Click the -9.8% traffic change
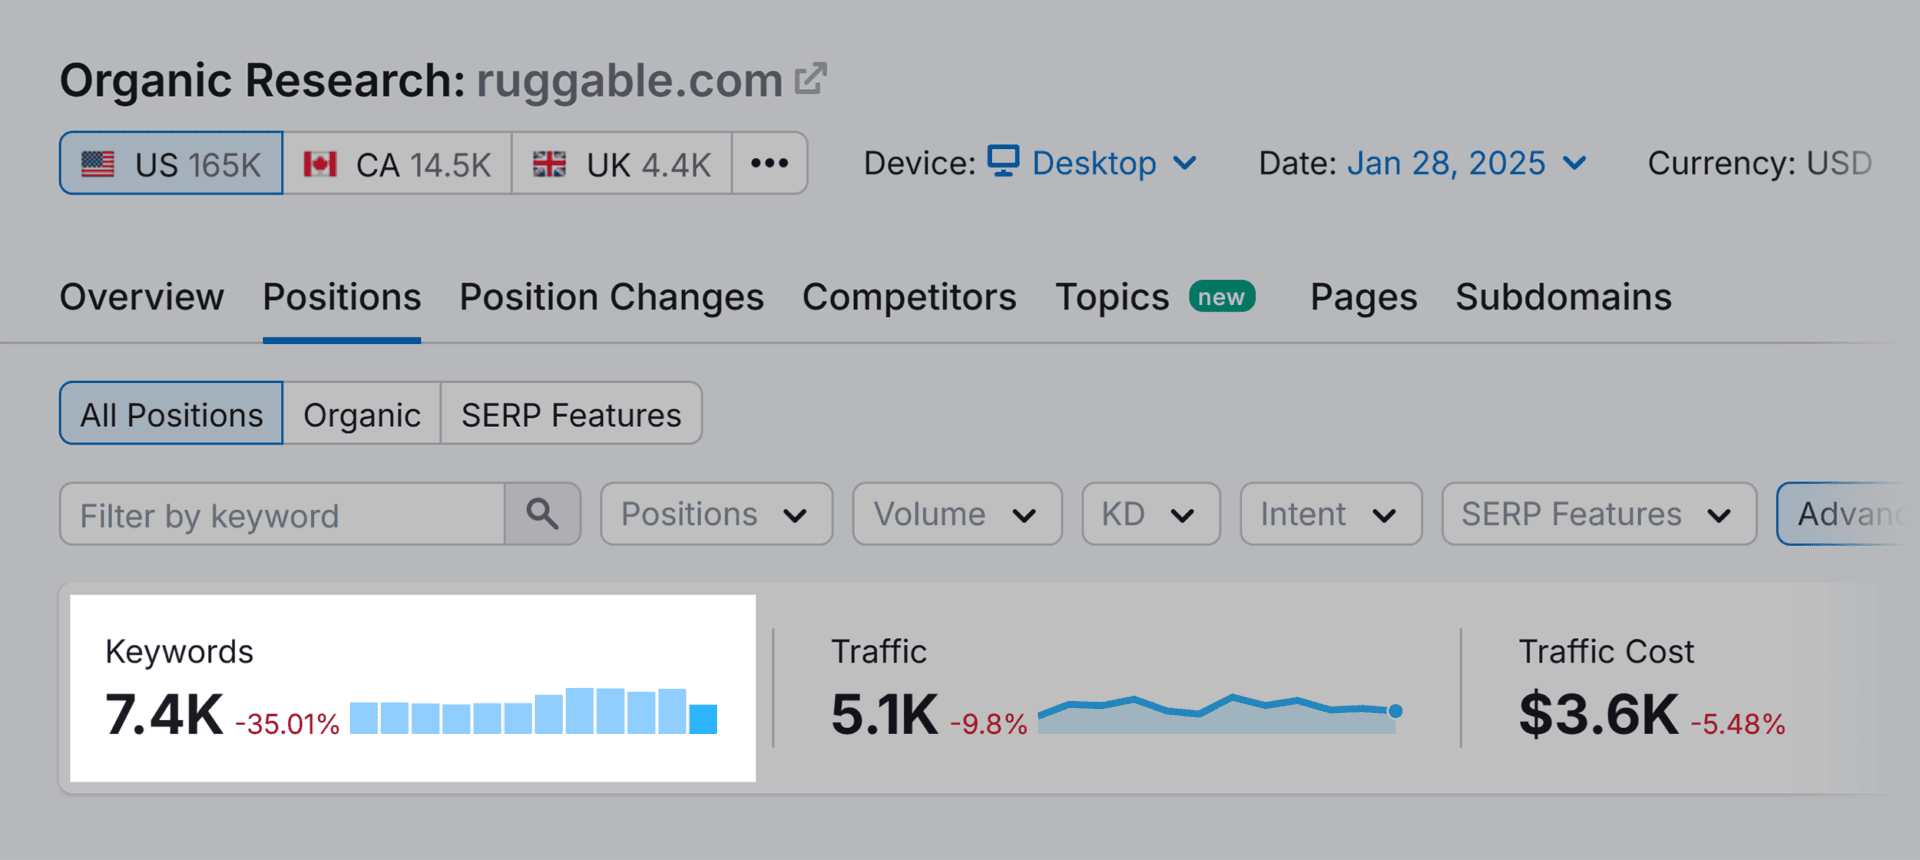 click(989, 724)
